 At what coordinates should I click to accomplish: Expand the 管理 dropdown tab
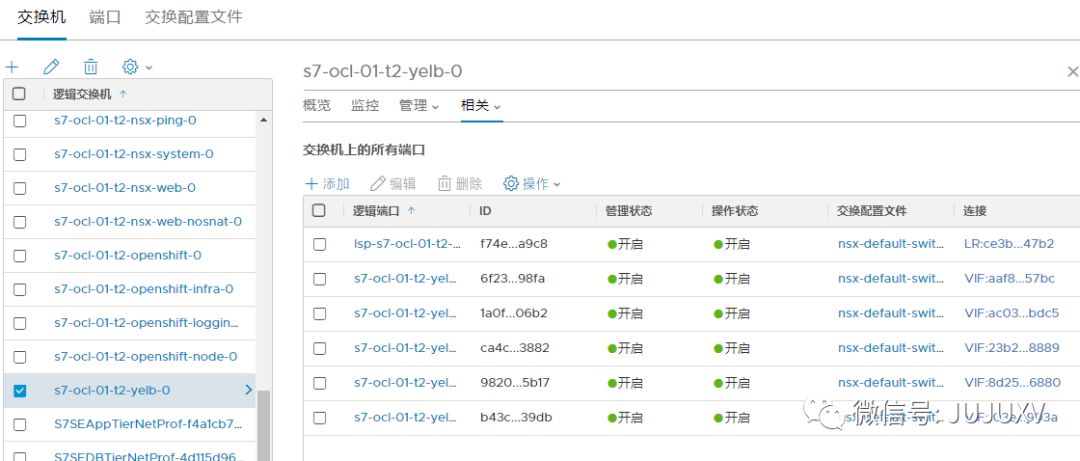(419, 105)
